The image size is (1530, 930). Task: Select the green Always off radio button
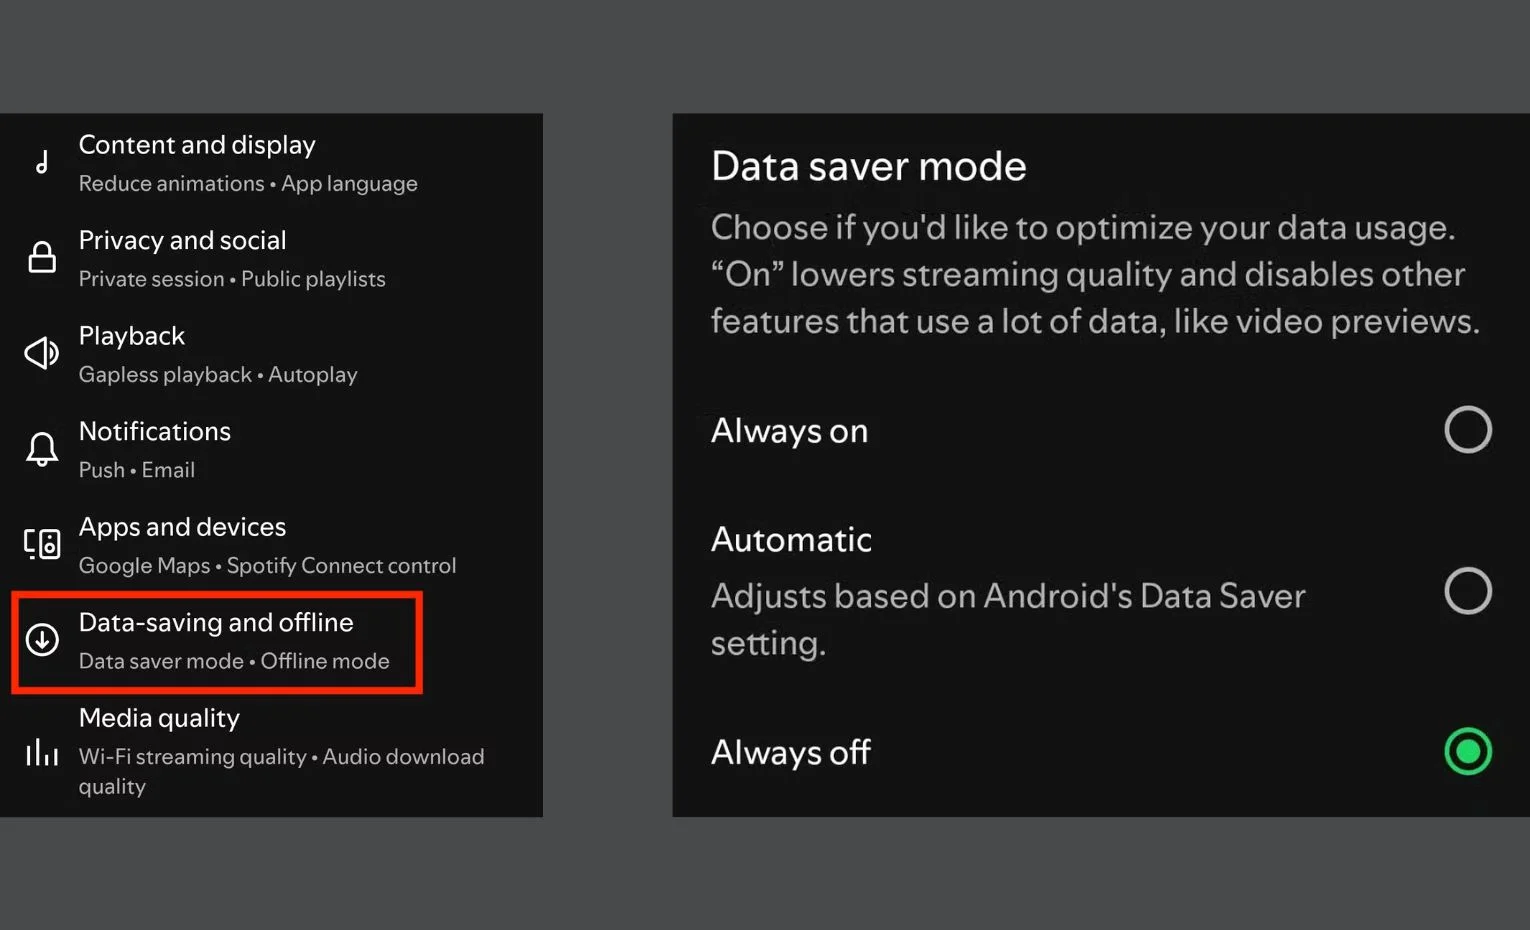point(1468,751)
